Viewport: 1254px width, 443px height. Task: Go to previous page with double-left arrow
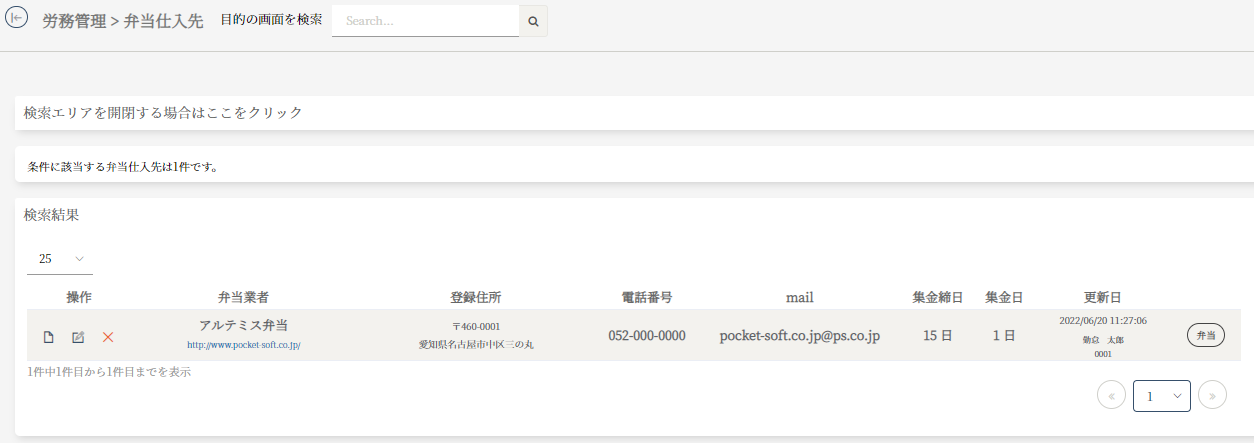click(1111, 395)
